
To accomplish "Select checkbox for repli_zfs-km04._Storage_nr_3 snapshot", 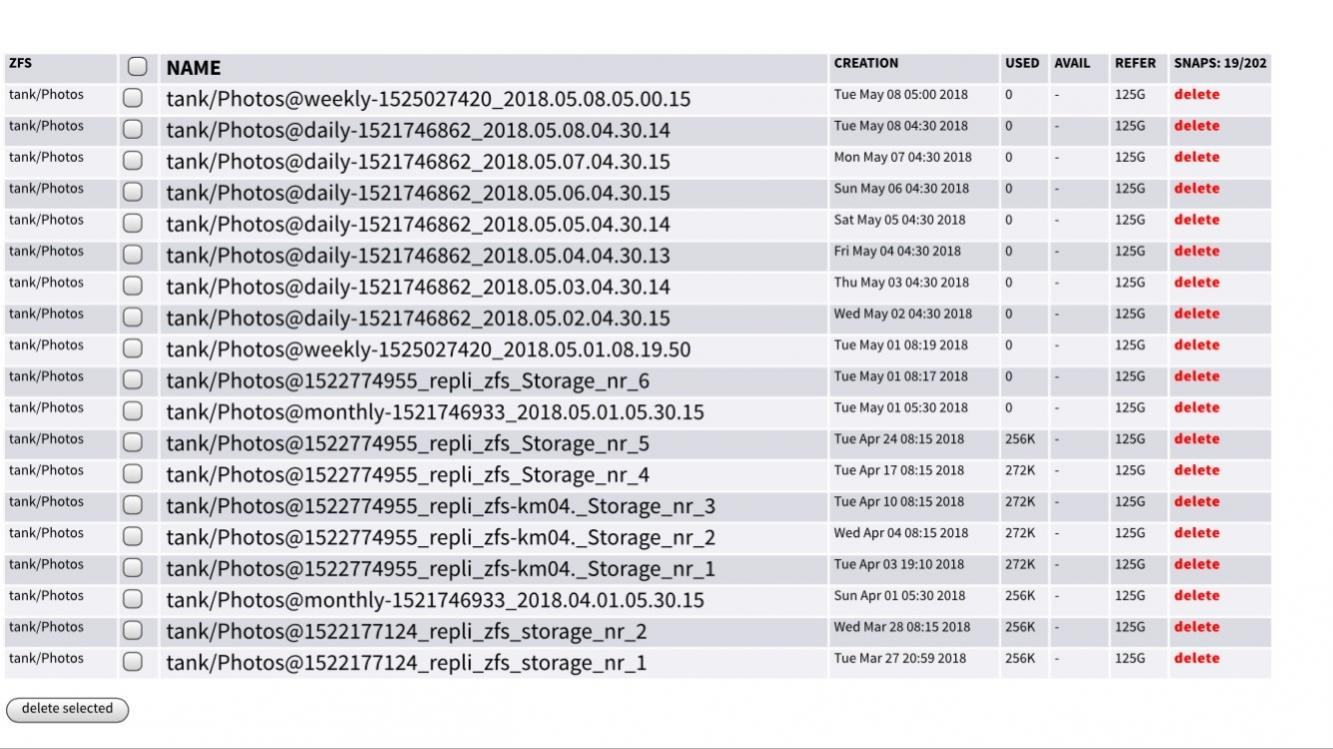I will (133, 505).
